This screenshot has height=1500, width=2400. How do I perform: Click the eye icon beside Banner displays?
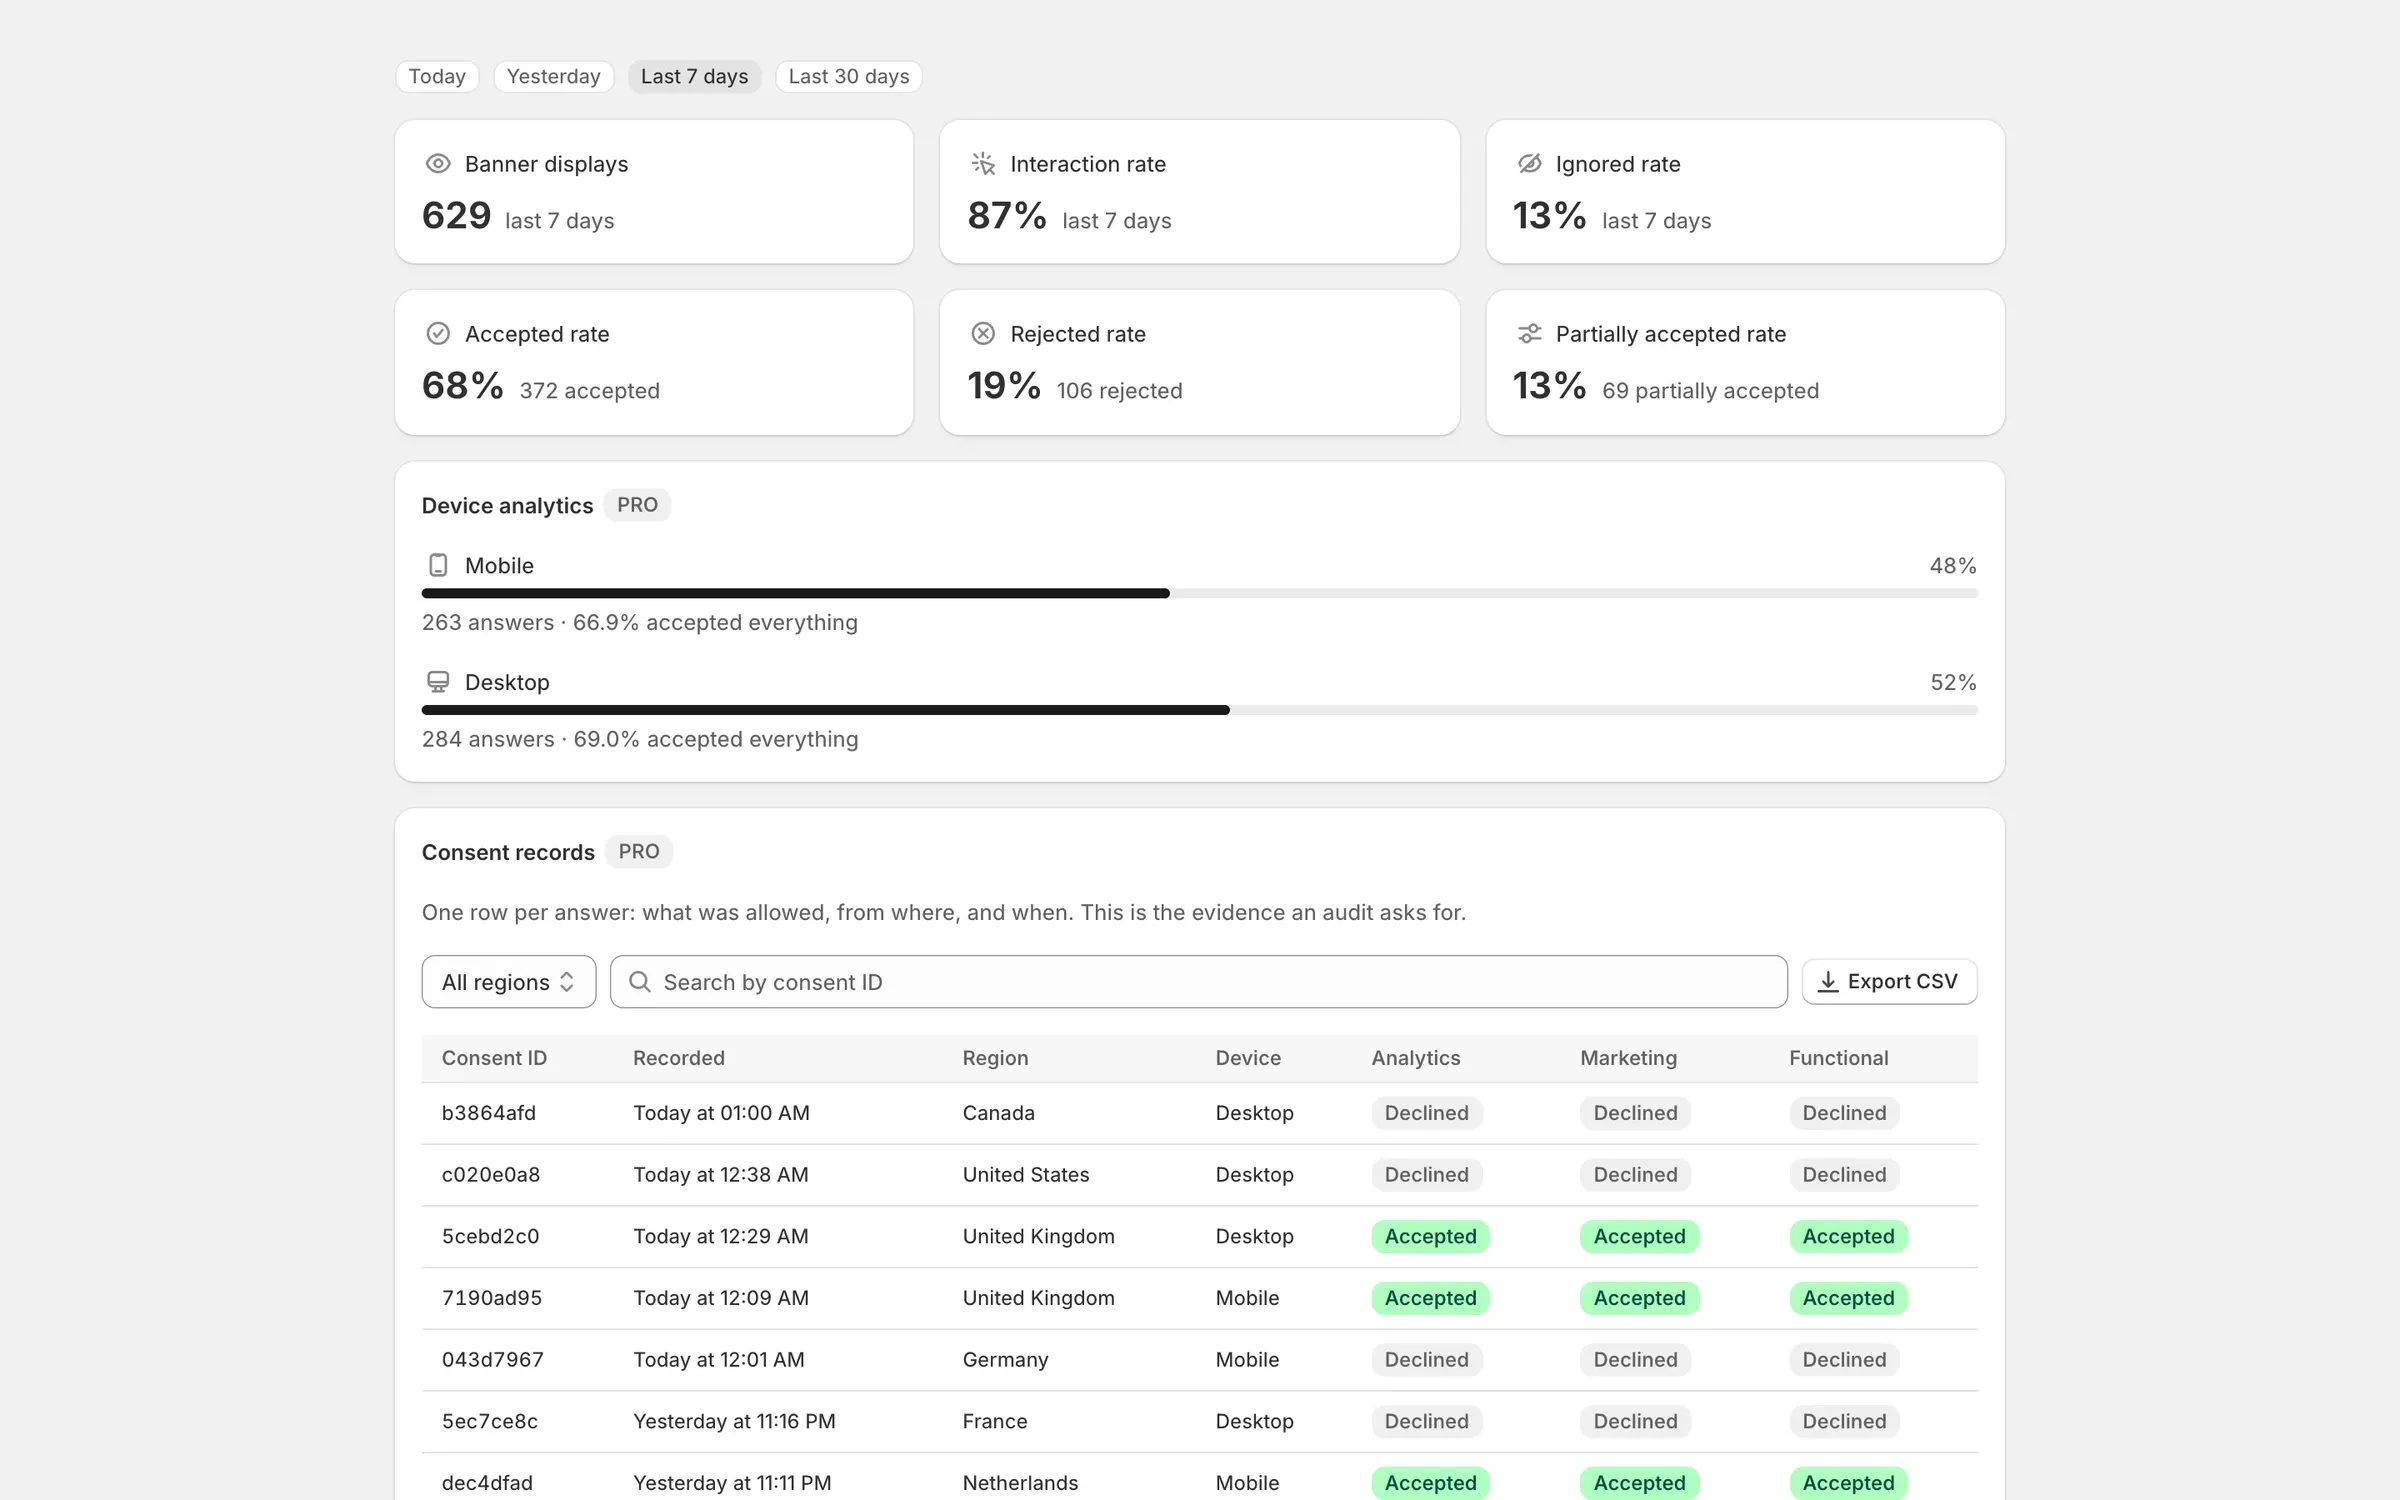(438, 163)
